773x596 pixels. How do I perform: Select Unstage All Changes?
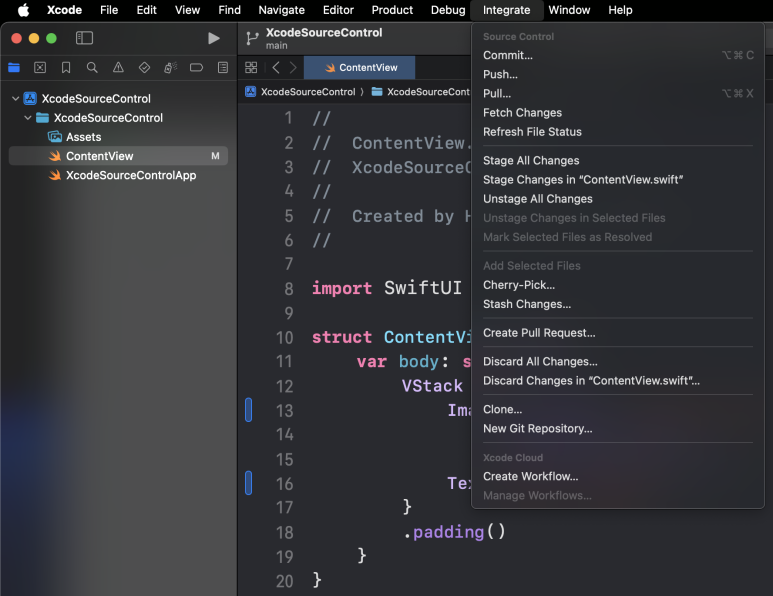click(x=618, y=199)
